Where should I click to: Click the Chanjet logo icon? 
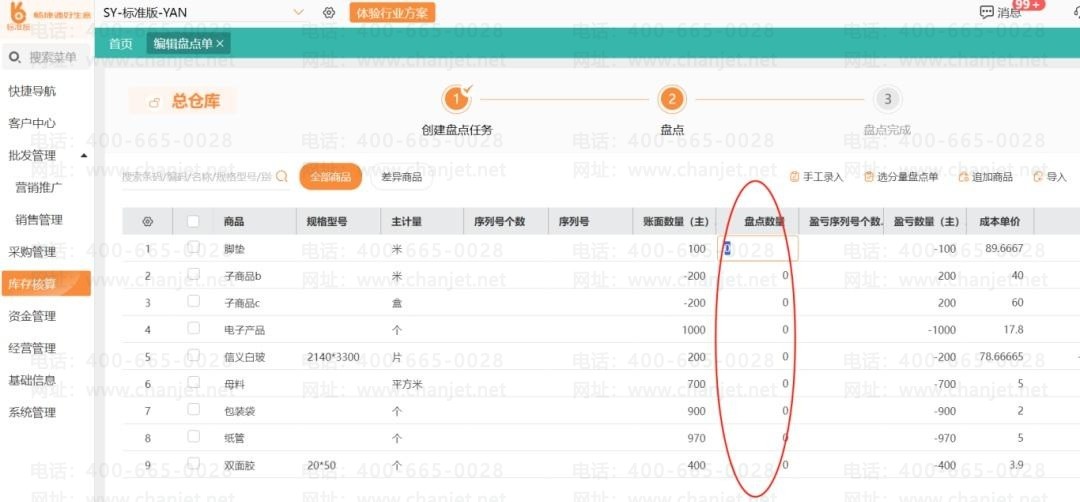point(17,14)
